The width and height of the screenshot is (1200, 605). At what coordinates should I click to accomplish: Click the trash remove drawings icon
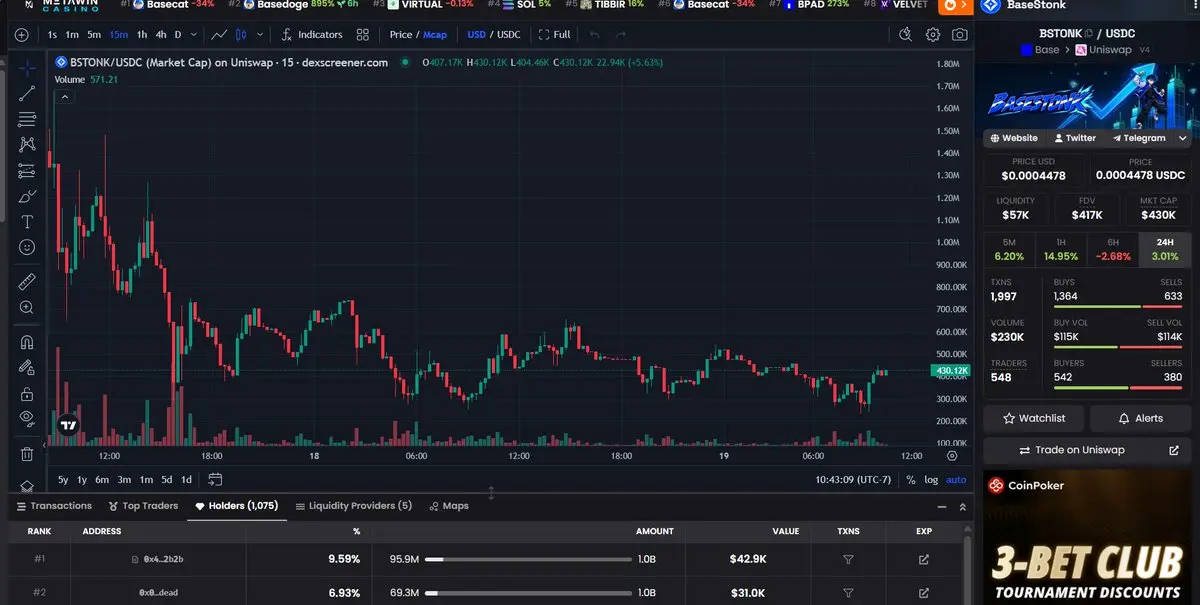(x=27, y=453)
